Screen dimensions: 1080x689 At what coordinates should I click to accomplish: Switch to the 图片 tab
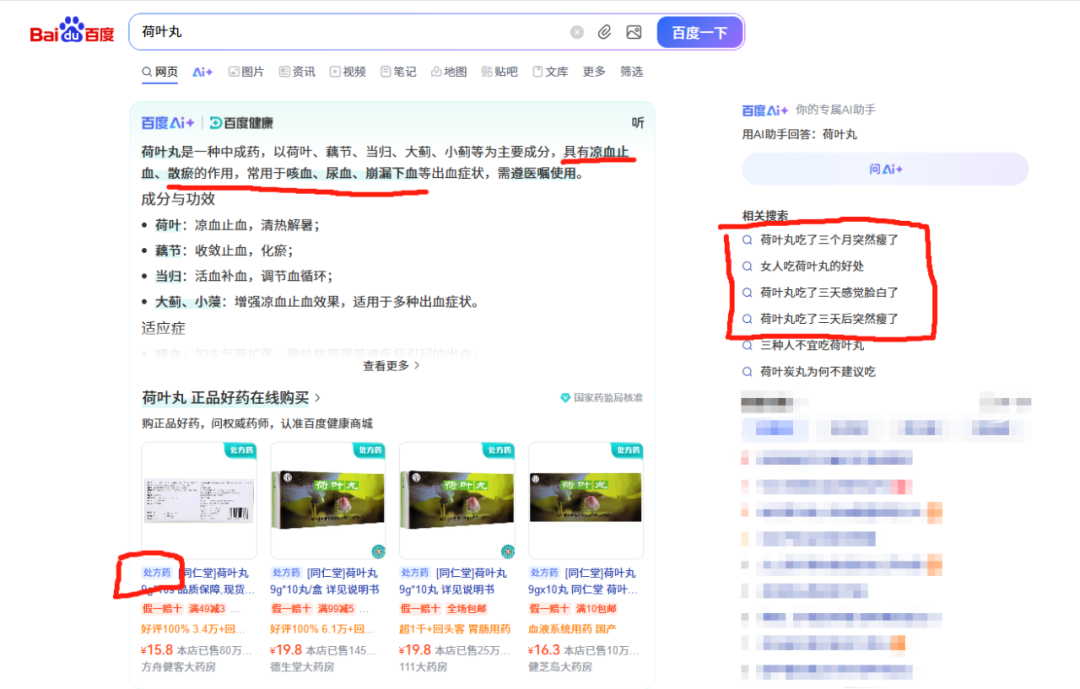coord(246,72)
